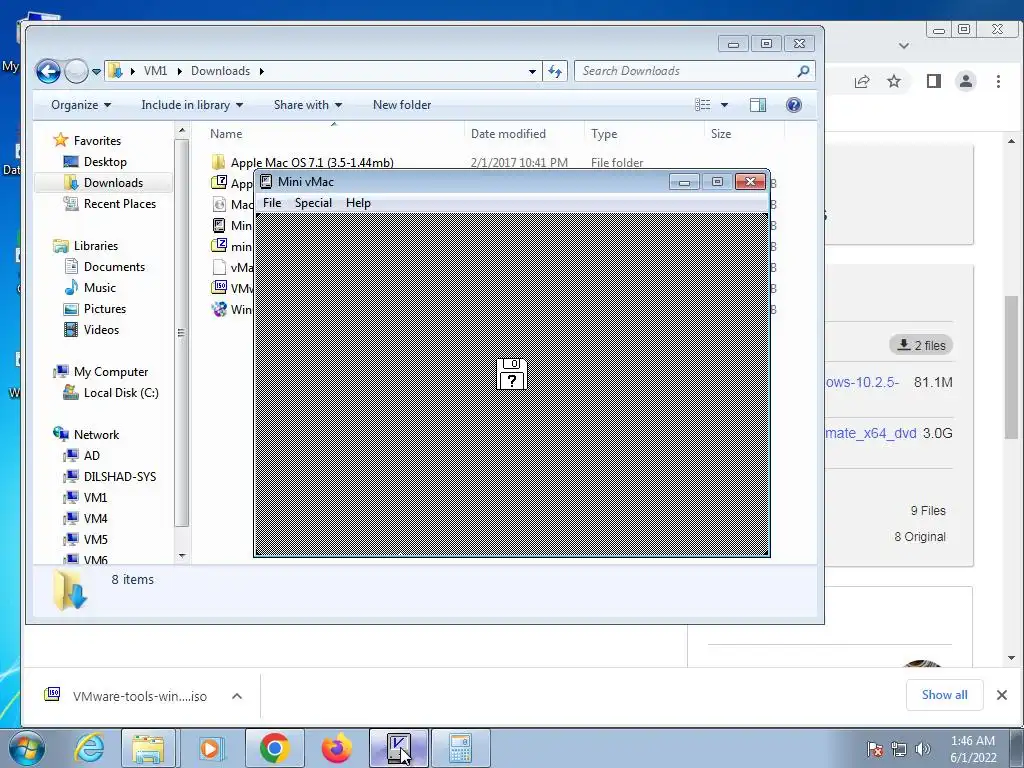
Task: Click the Explorer Forward arrow button
Action: [x=76, y=71]
